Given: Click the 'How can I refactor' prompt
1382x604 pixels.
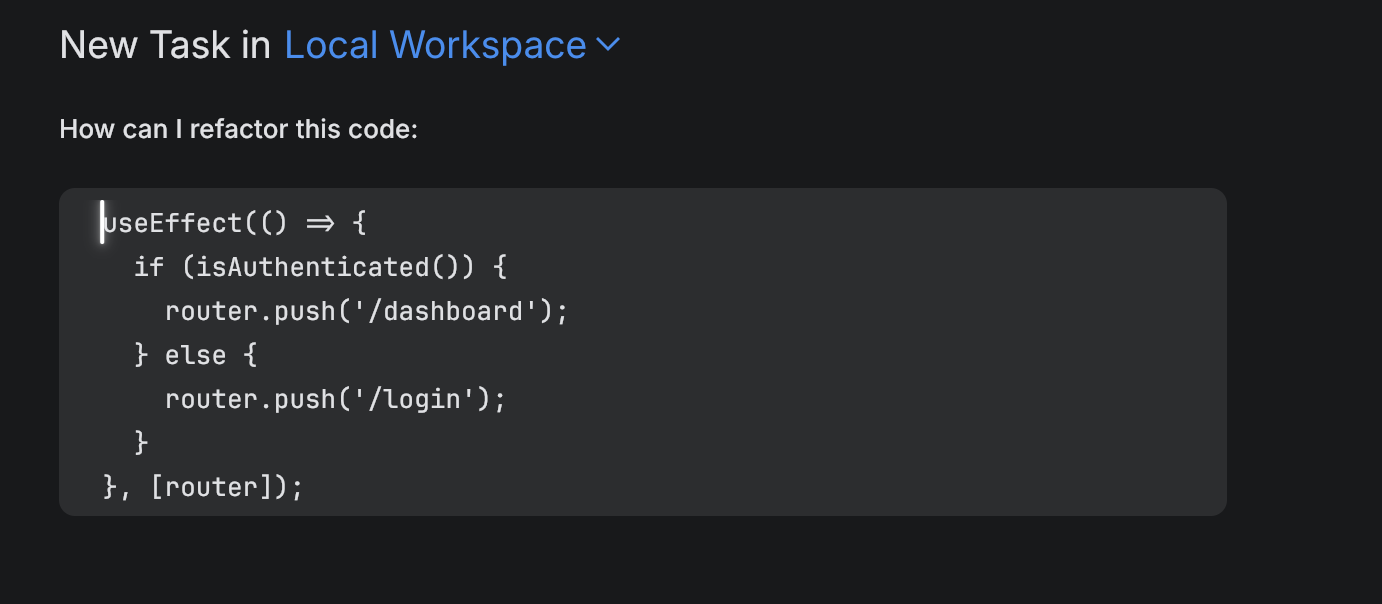Looking at the screenshot, I should tap(238, 128).
